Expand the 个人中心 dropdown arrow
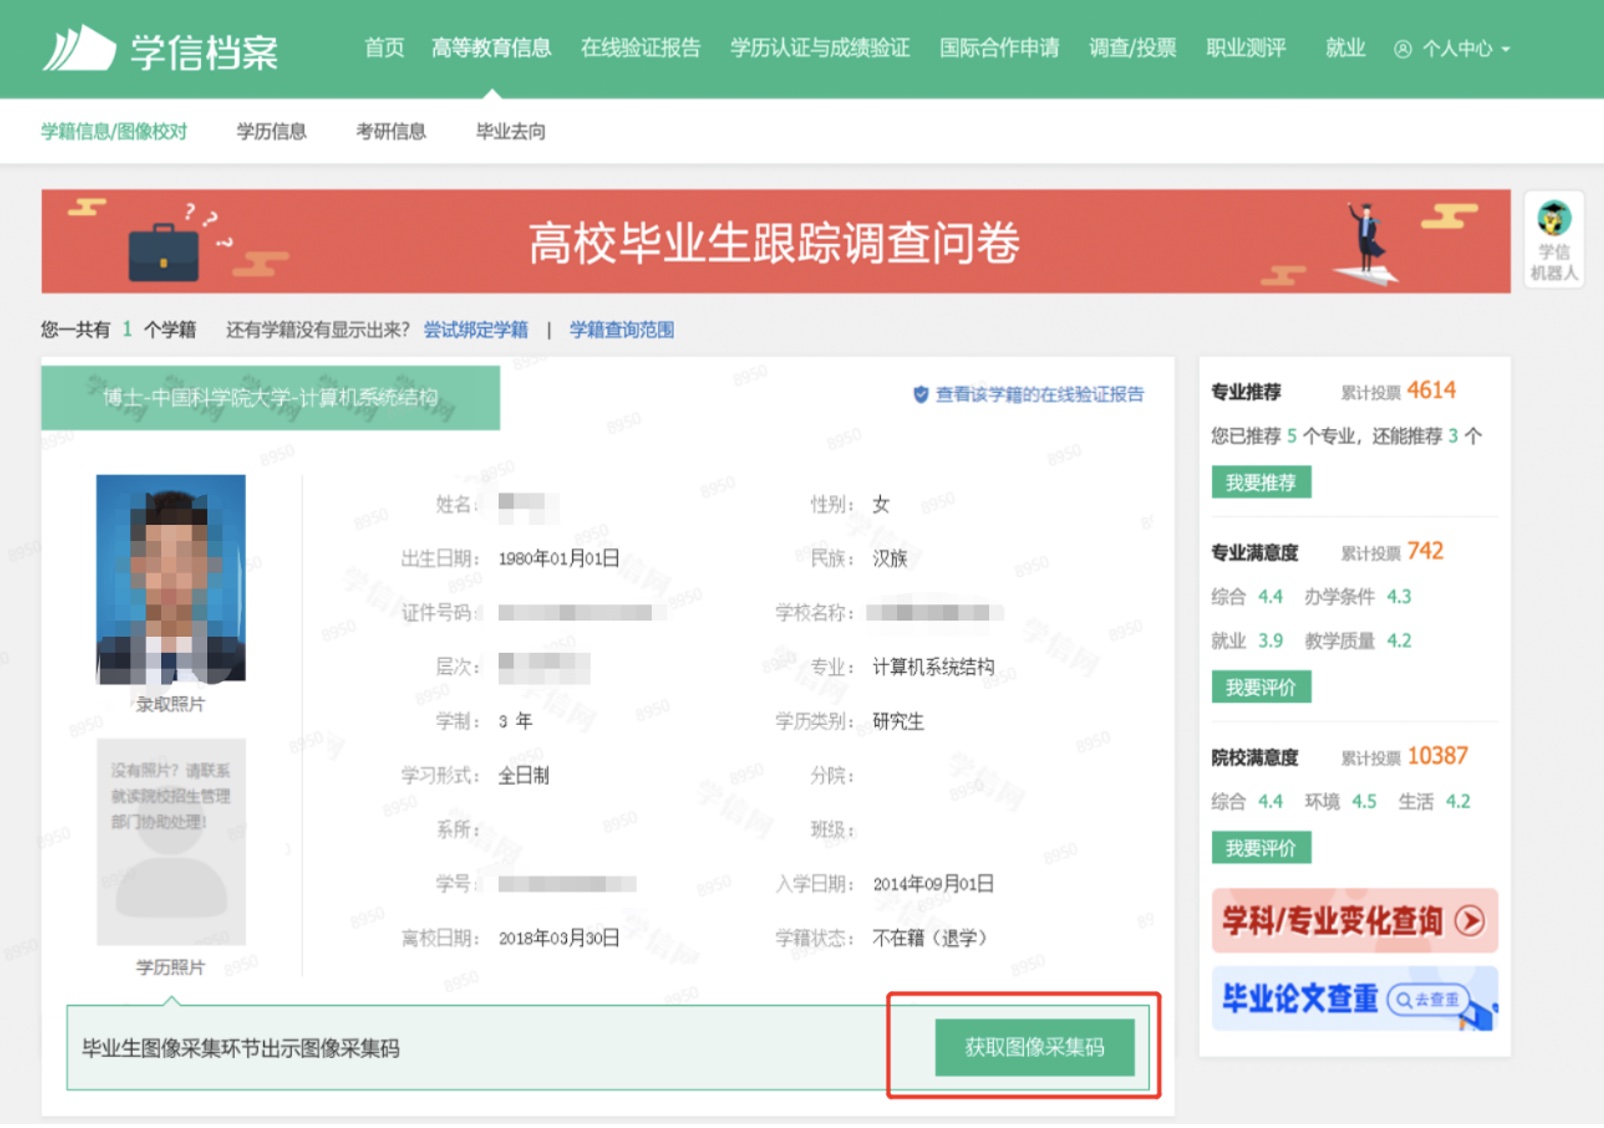The height and width of the screenshot is (1128, 1604). [1506, 49]
